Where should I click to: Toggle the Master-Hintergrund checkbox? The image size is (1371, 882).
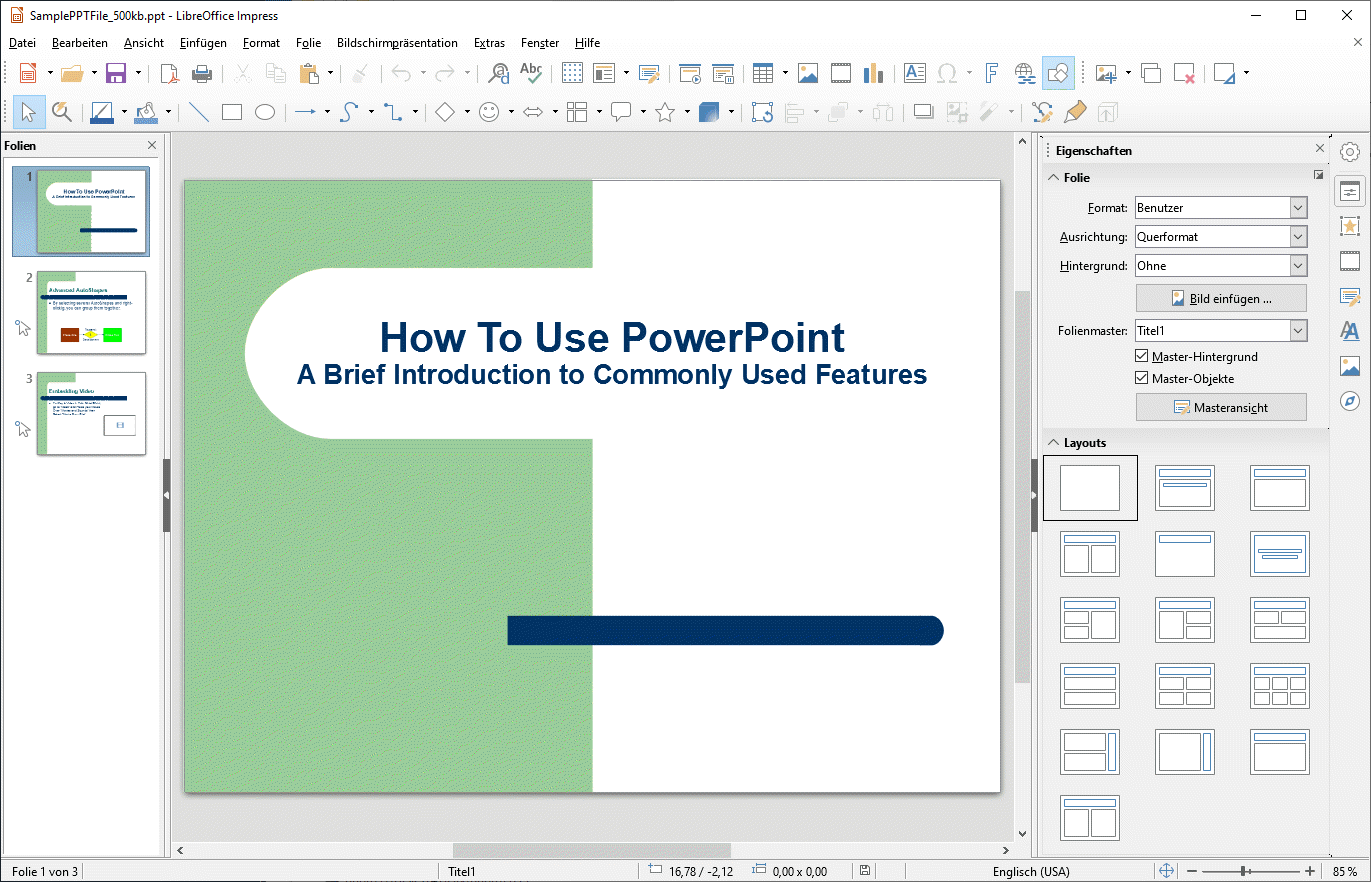(x=1142, y=356)
